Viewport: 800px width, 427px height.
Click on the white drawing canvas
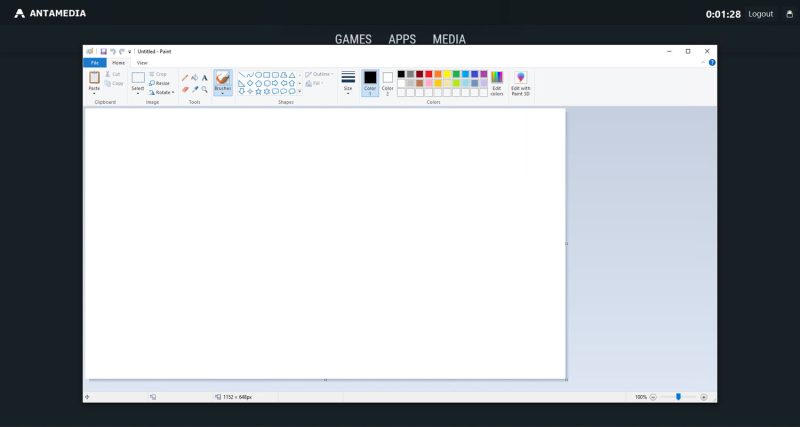pyautogui.click(x=325, y=243)
